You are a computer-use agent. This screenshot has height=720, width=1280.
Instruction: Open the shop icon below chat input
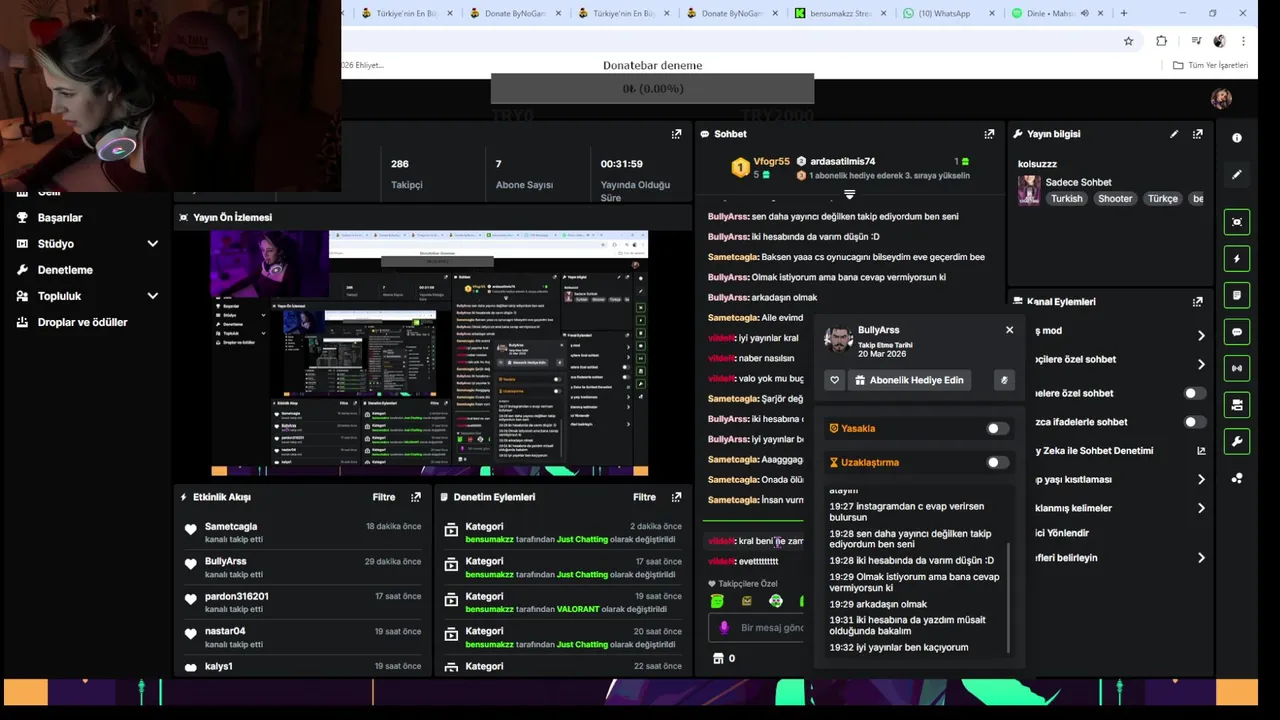717,658
